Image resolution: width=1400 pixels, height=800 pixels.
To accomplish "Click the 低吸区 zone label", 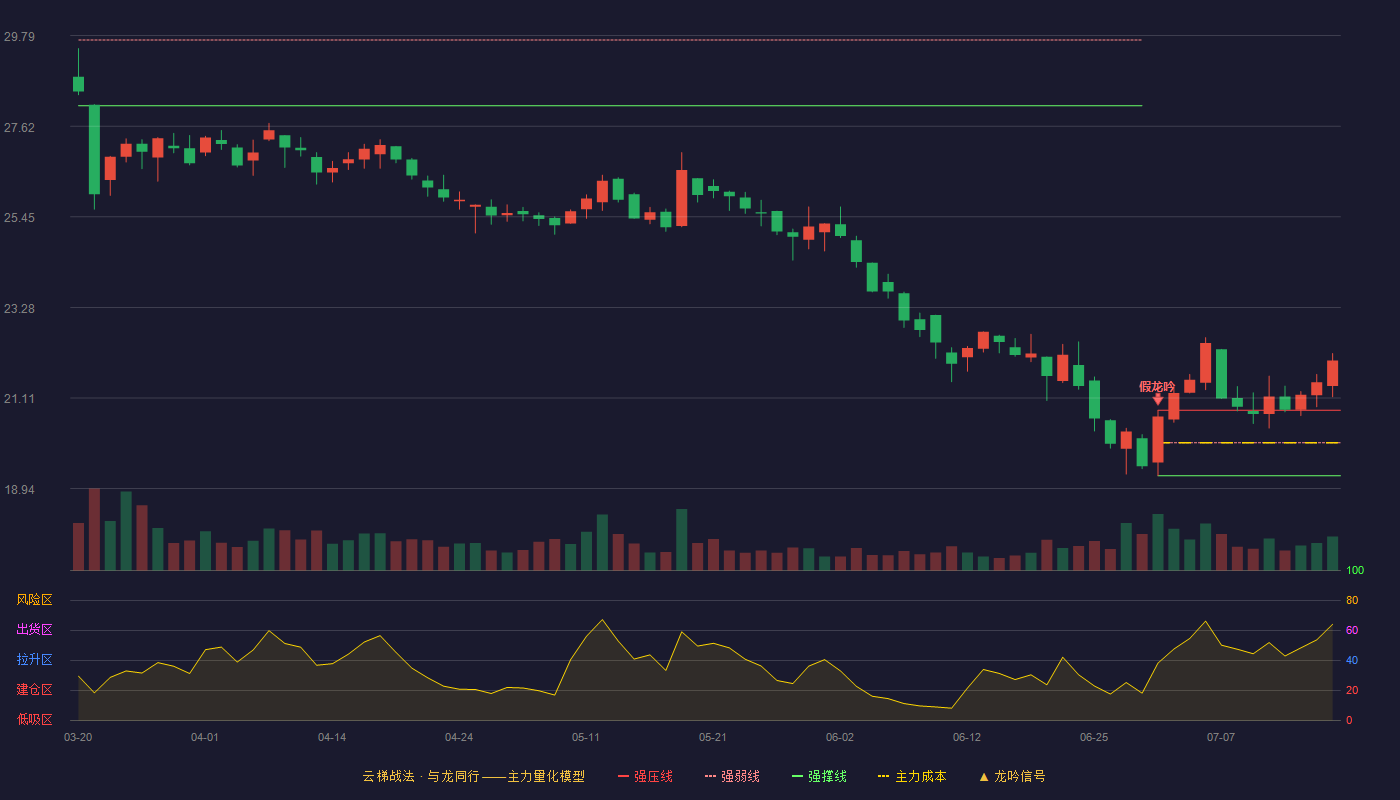I will click(x=34, y=720).
